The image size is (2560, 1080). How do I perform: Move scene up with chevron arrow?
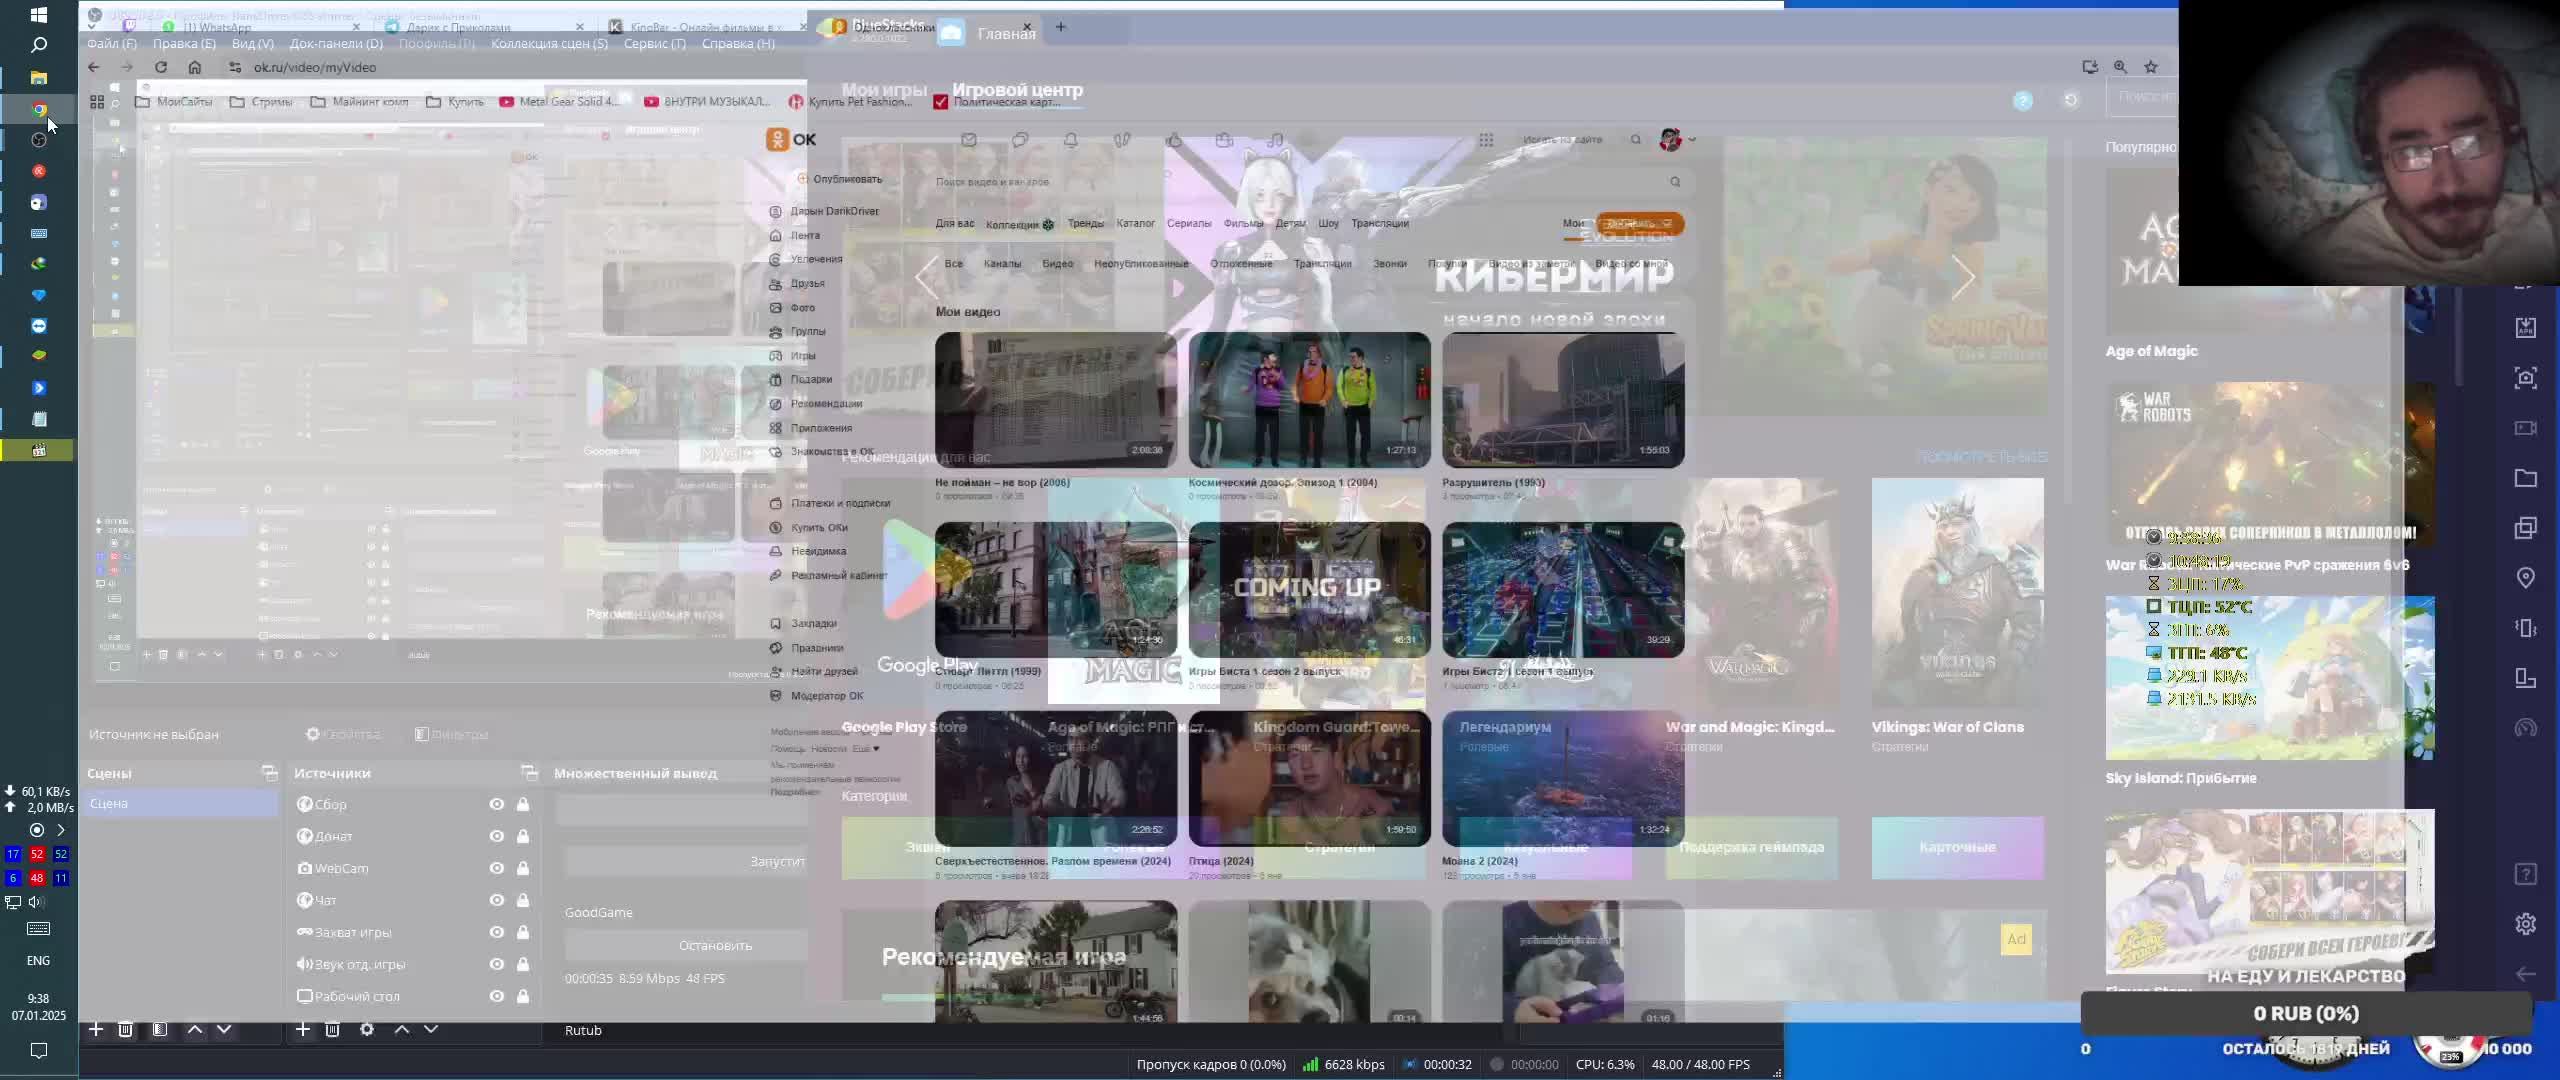pos(195,1029)
